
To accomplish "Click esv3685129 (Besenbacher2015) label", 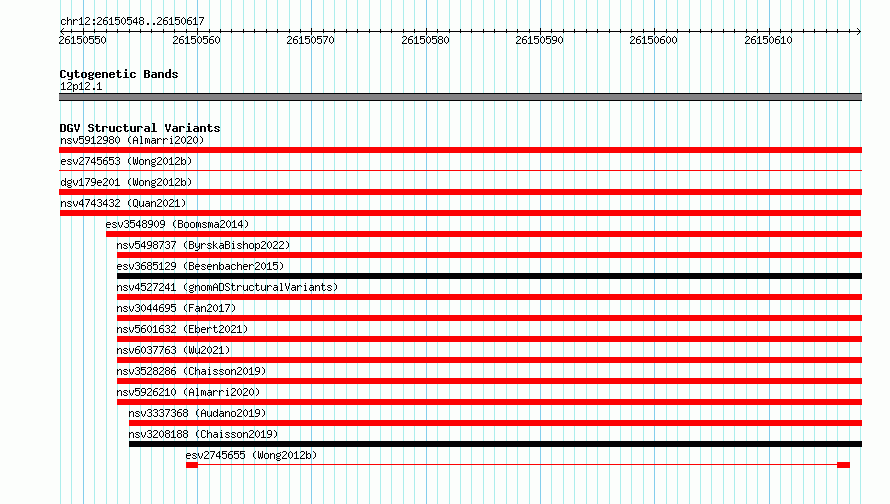I will click(x=200, y=266).
